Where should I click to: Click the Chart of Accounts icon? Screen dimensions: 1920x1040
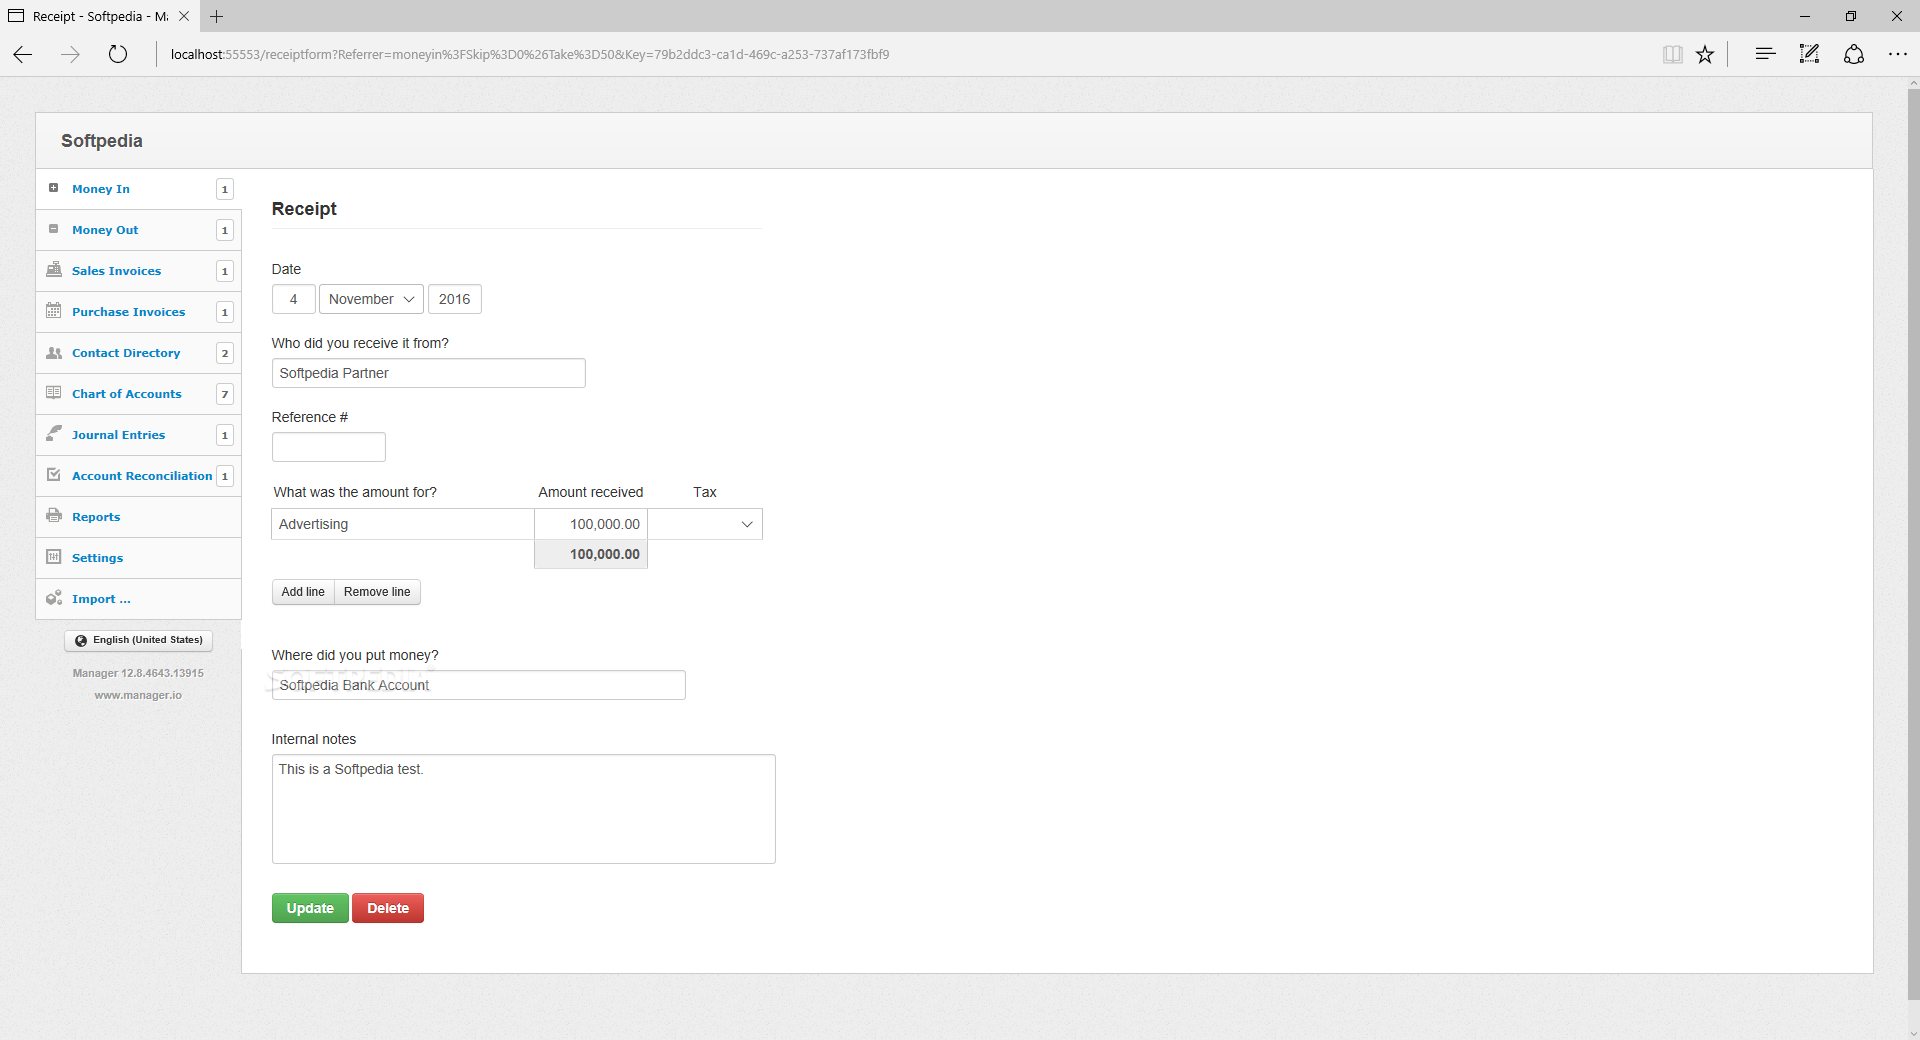coord(54,393)
